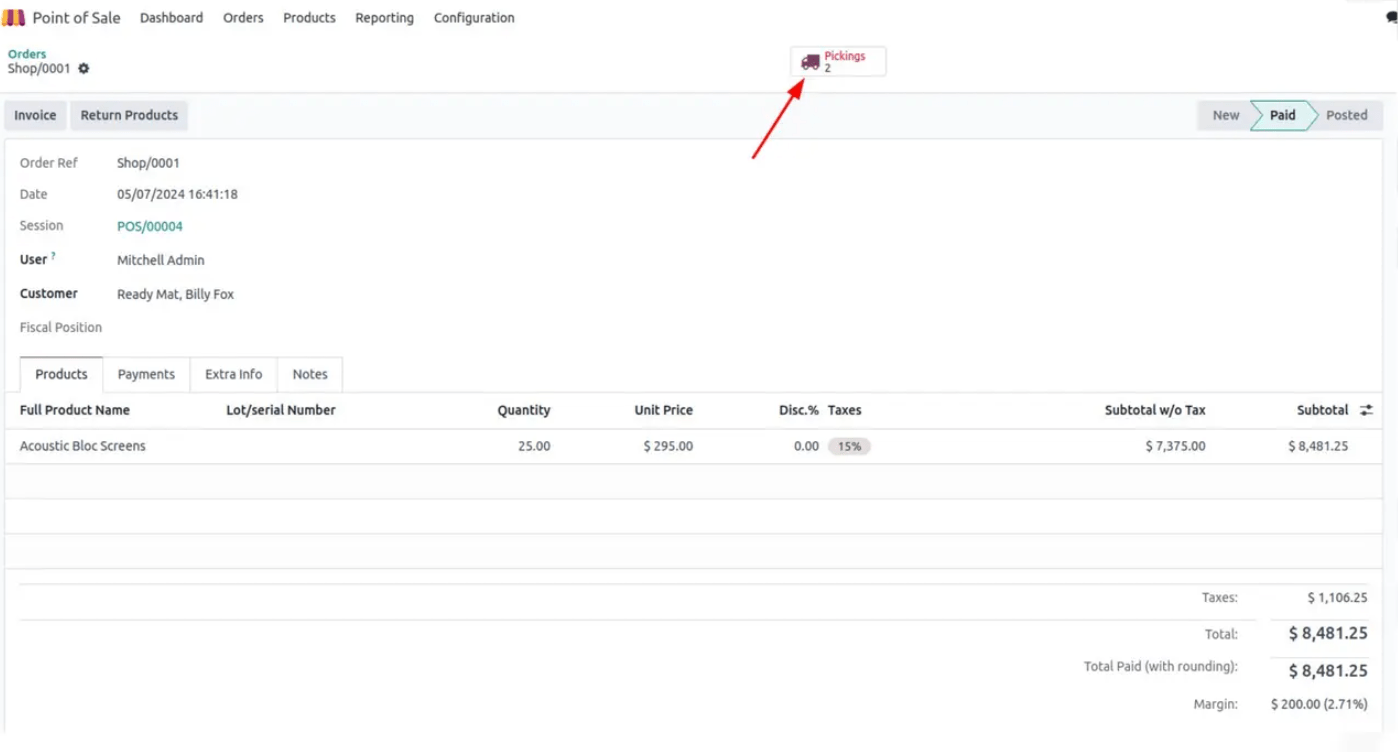Viewport: 1398px width, 752px height.
Task: Select the Posted status stage
Action: [1346, 115]
